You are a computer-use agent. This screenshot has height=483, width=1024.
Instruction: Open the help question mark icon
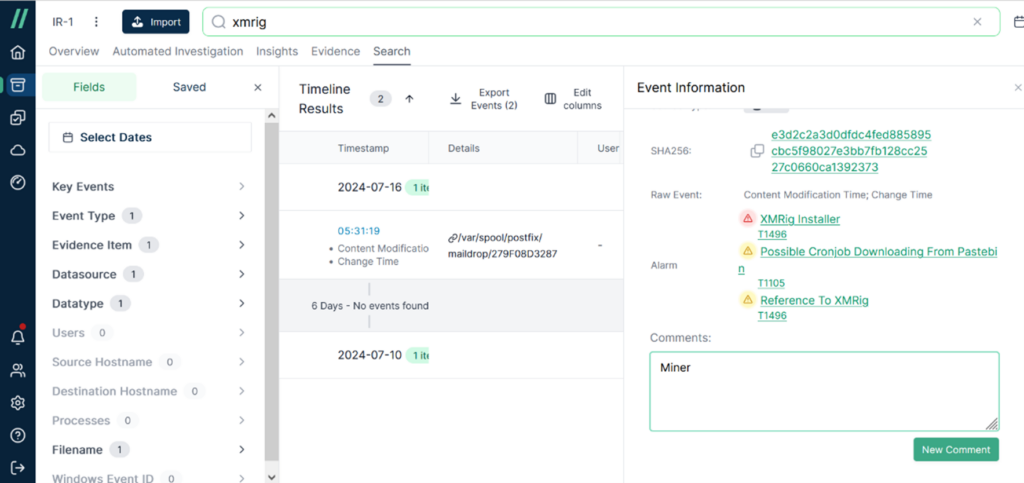(x=17, y=435)
